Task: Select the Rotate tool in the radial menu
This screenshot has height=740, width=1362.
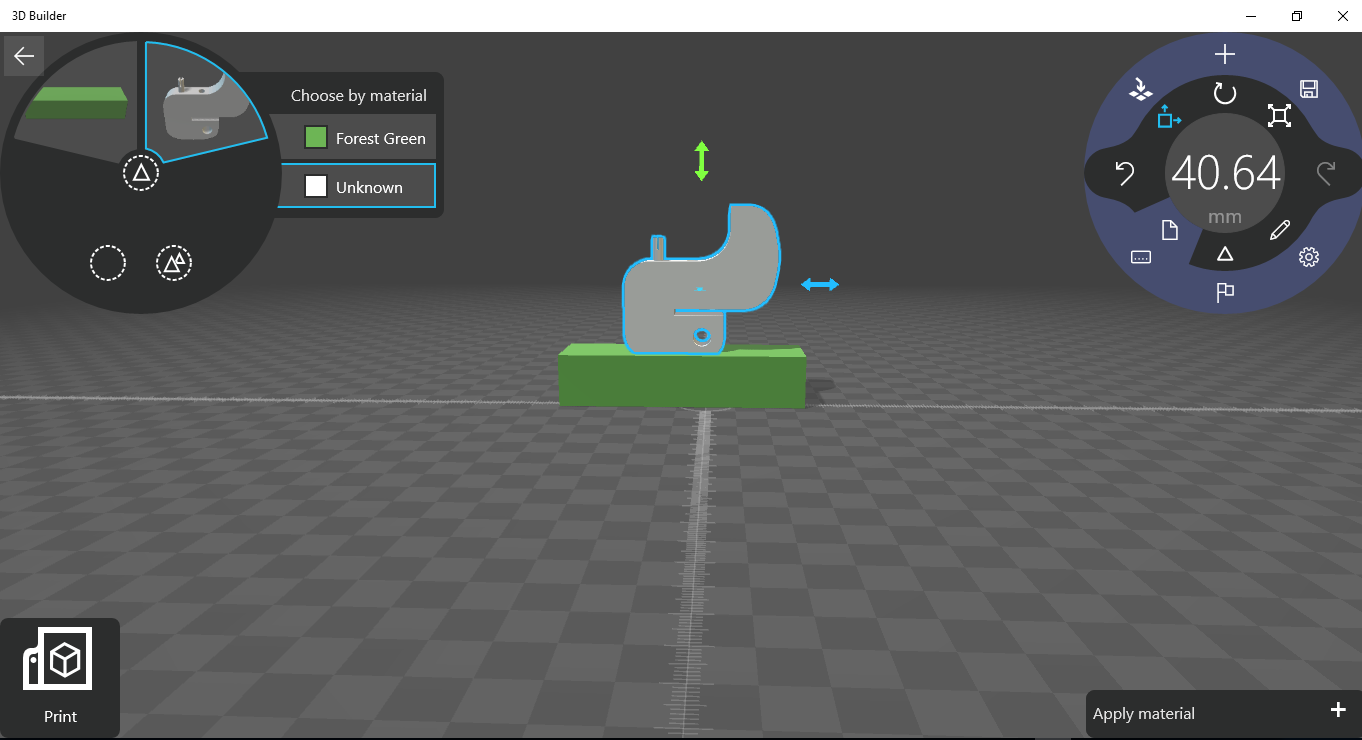Action: pos(1224,94)
